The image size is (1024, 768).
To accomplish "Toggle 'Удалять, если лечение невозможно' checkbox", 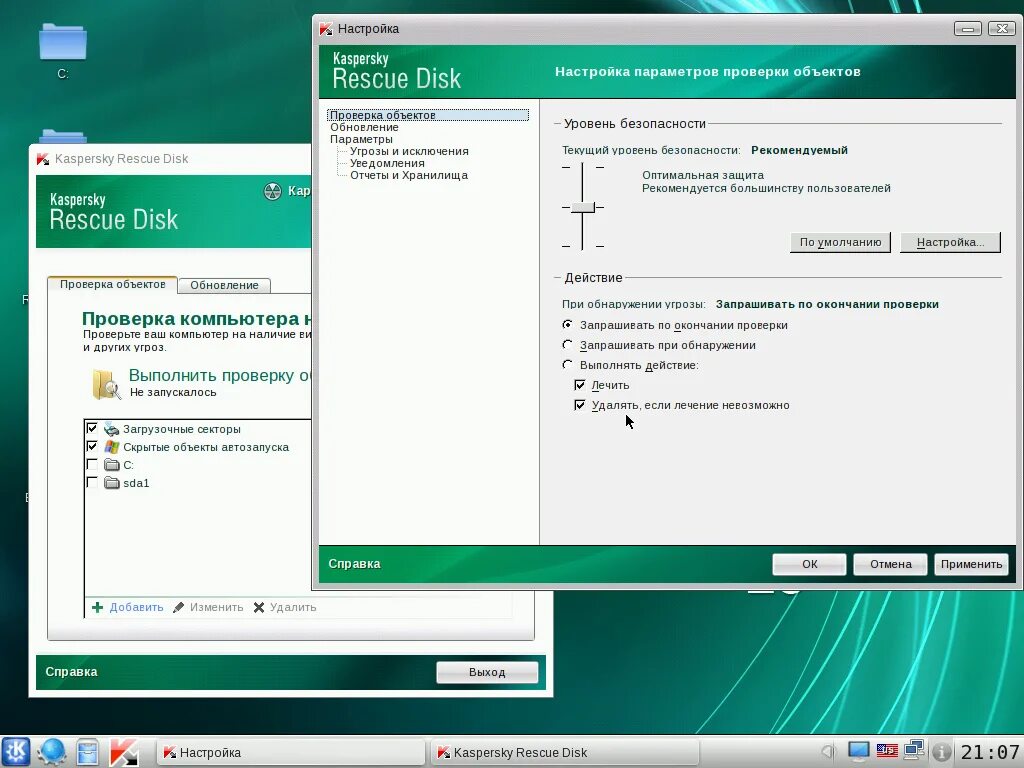I will click(x=579, y=405).
